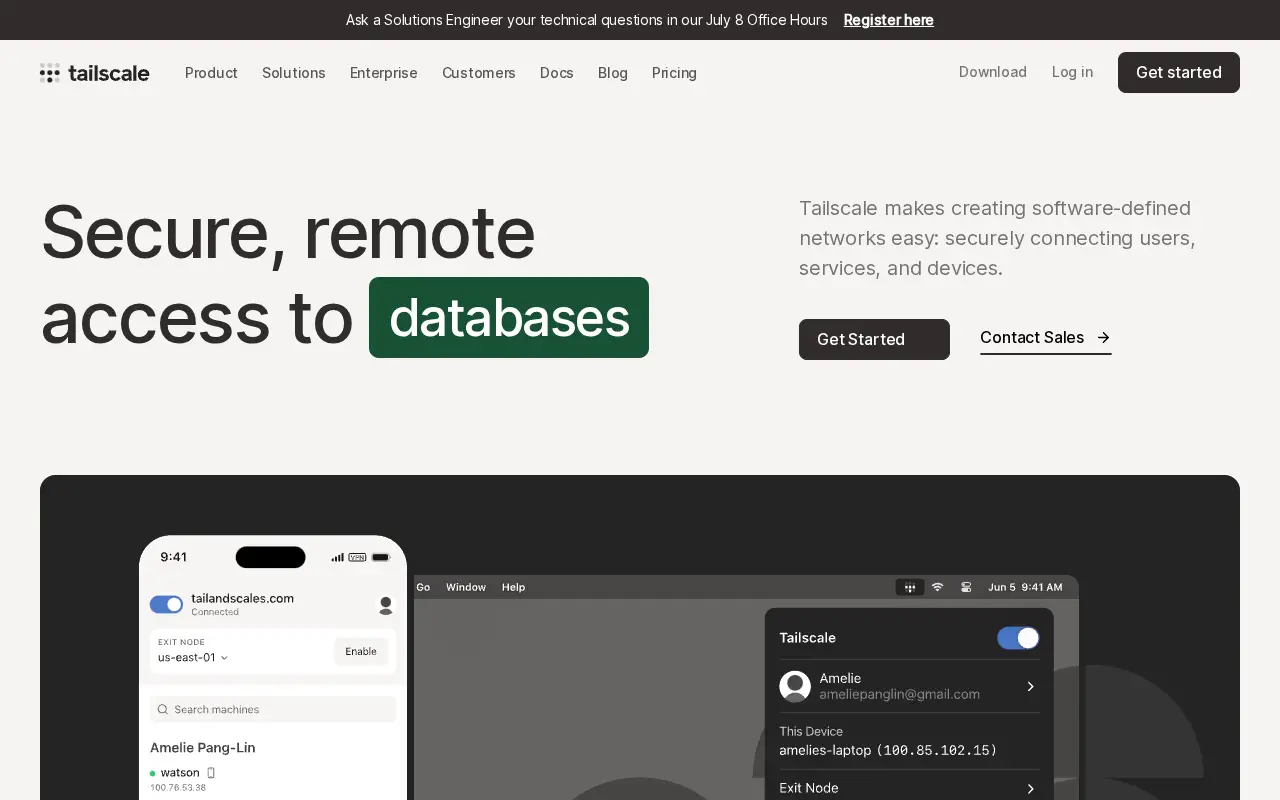
Task: Click the Get started button in header
Action: (x=1179, y=72)
